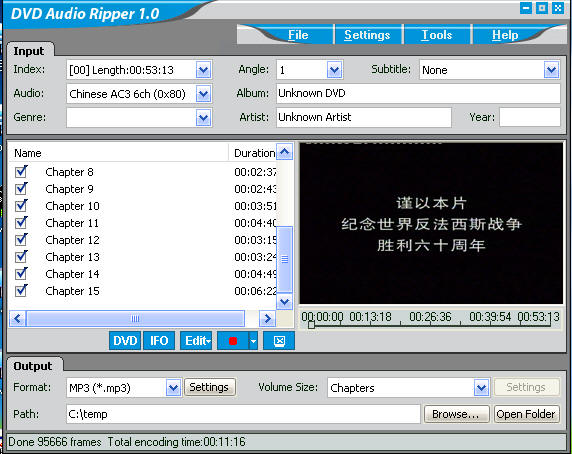Open the Settings menu
This screenshot has height=454, width=572.
pos(367,35)
